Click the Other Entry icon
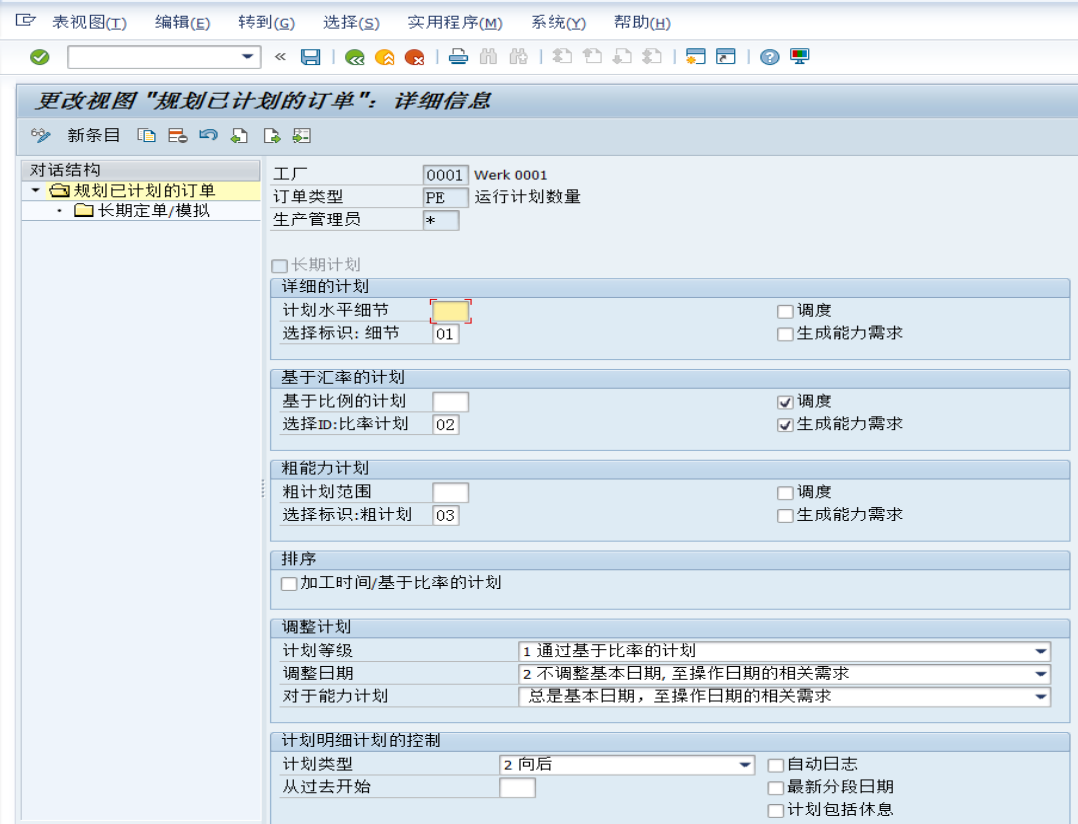The width and height of the screenshot is (1078, 824). (x=302, y=135)
